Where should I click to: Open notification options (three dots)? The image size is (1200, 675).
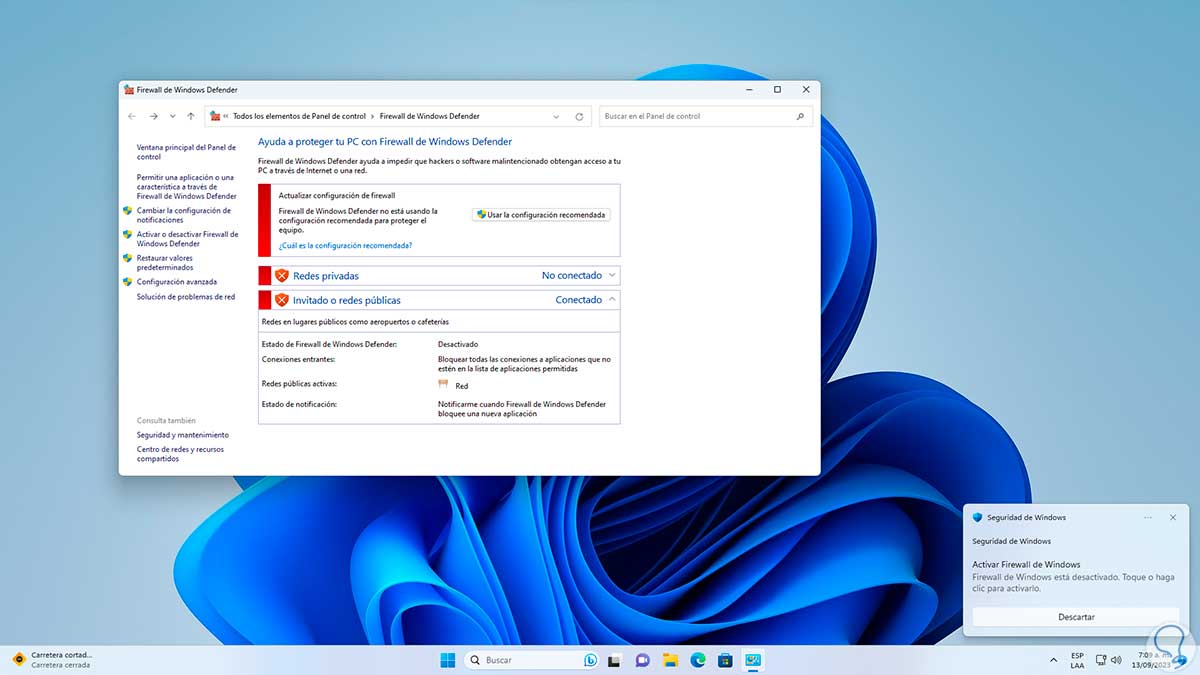(x=1148, y=517)
